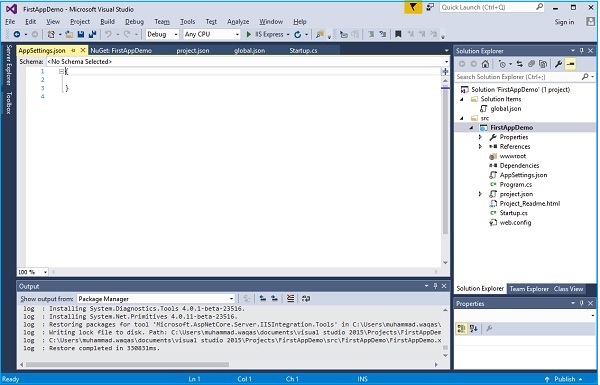Switch to the Startup.cs tab

pyautogui.click(x=303, y=51)
